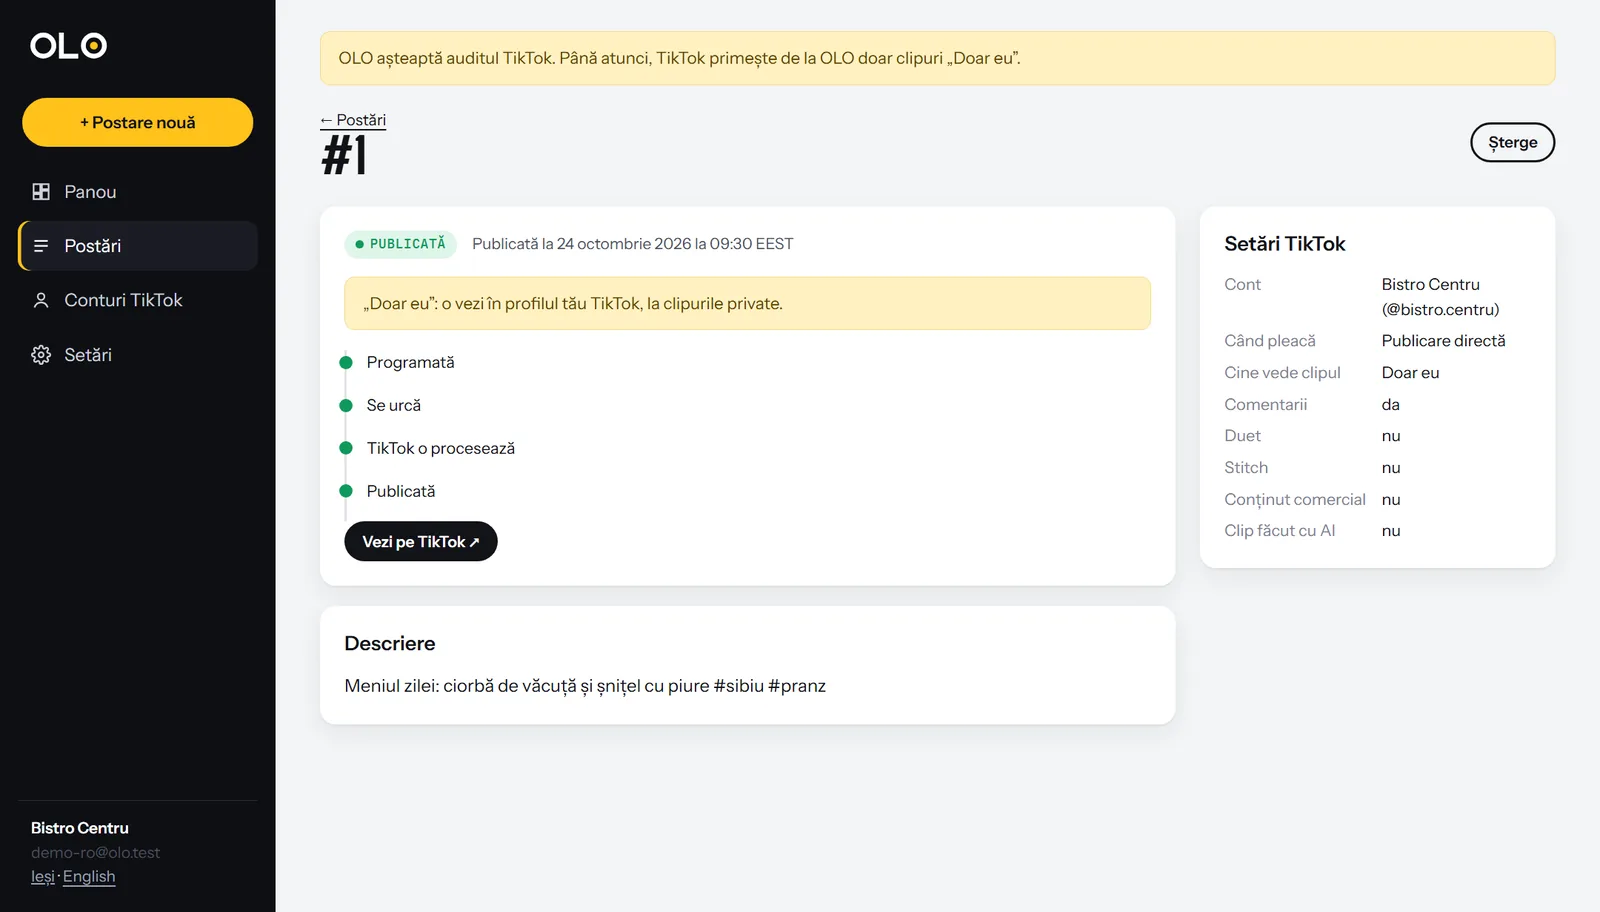Click the green Programată timeline dot
This screenshot has height=912, width=1600.
[346, 362]
